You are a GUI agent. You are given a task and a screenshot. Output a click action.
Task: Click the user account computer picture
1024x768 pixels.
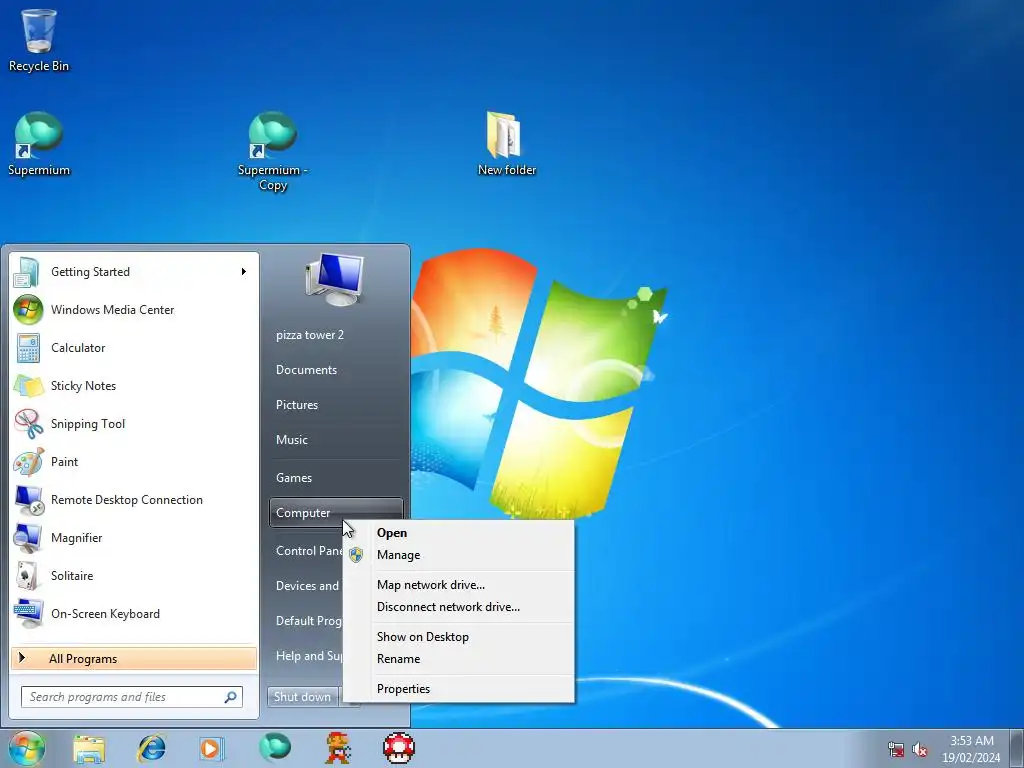(x=334, y=280)
